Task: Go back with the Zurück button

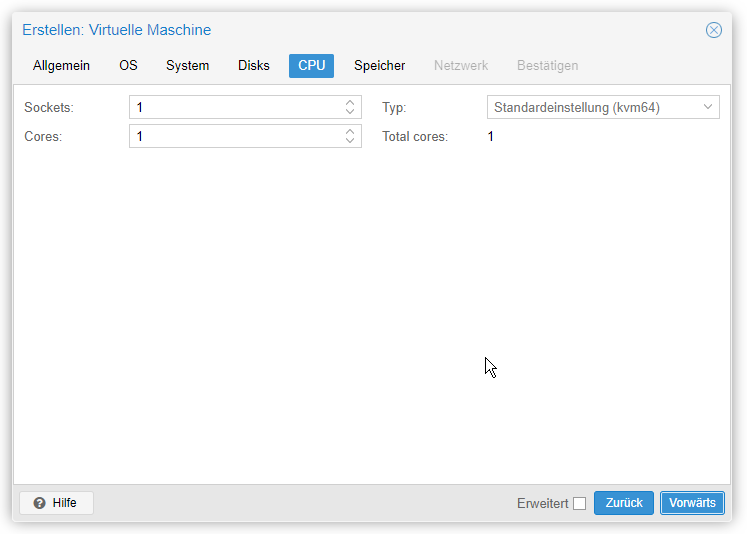Action: tap(624, 503)
